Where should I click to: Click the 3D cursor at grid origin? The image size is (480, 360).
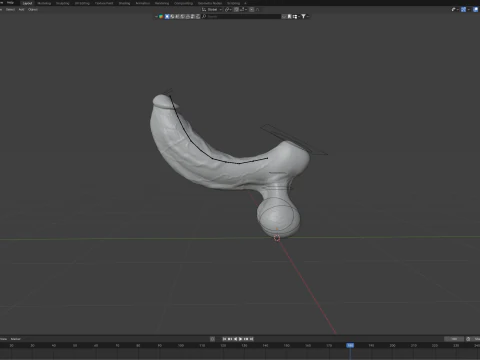pos(277,238)
